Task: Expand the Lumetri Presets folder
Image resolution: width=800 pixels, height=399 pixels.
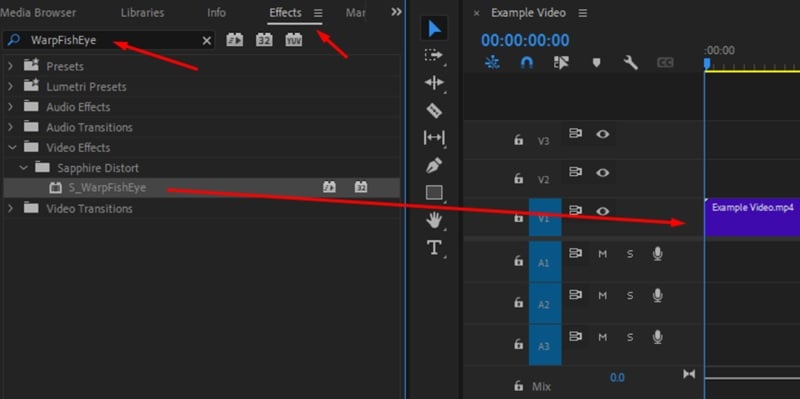Action: [11, 87]
